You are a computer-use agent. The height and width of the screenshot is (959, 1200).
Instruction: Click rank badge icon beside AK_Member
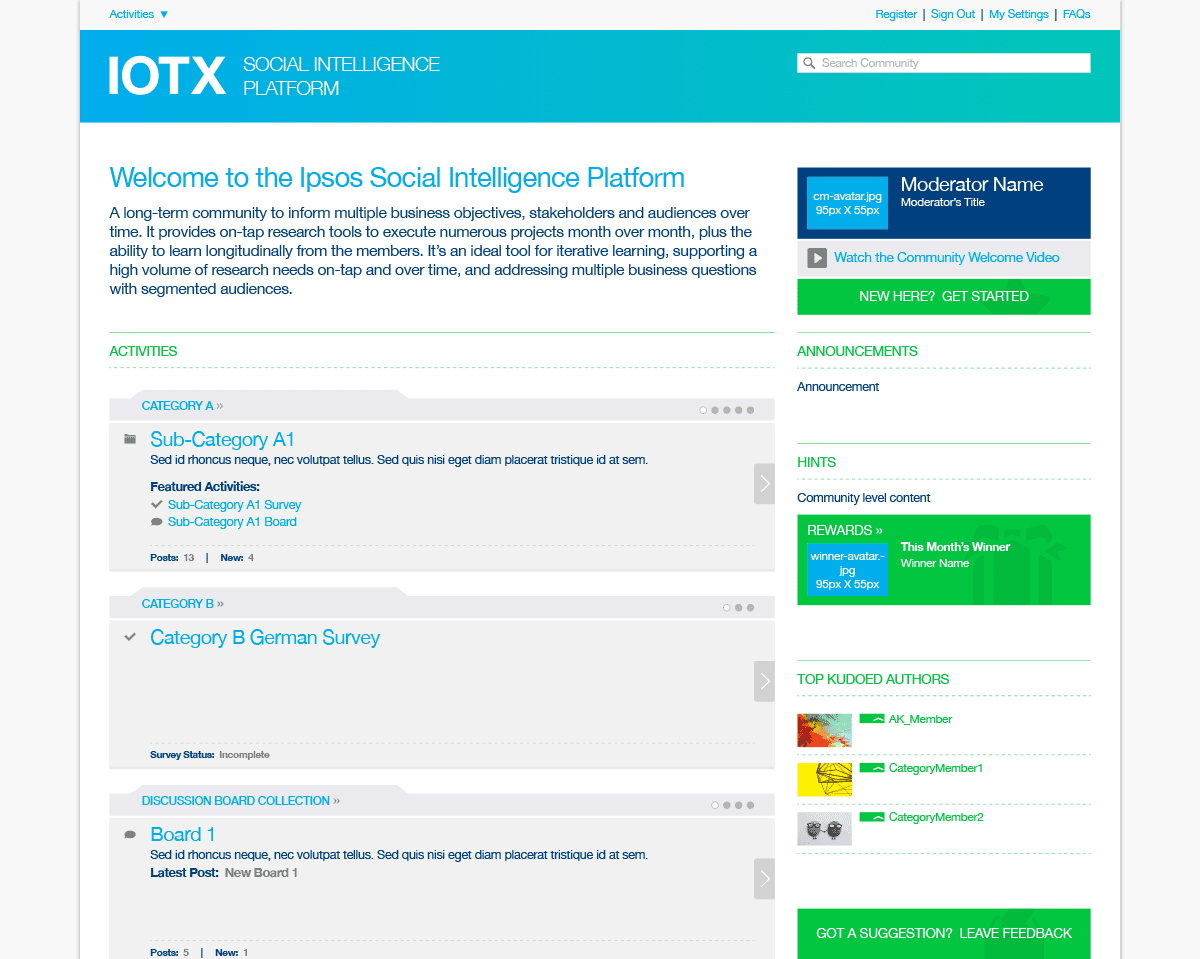pyautogui.click(x=872, y=718)
